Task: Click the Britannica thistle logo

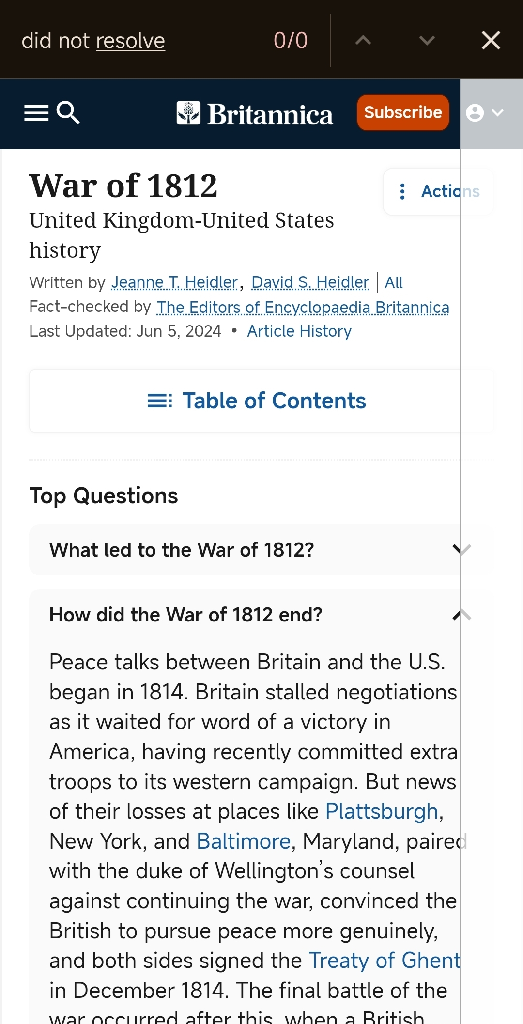Action: pyautogui.click(x=189, y=113)
